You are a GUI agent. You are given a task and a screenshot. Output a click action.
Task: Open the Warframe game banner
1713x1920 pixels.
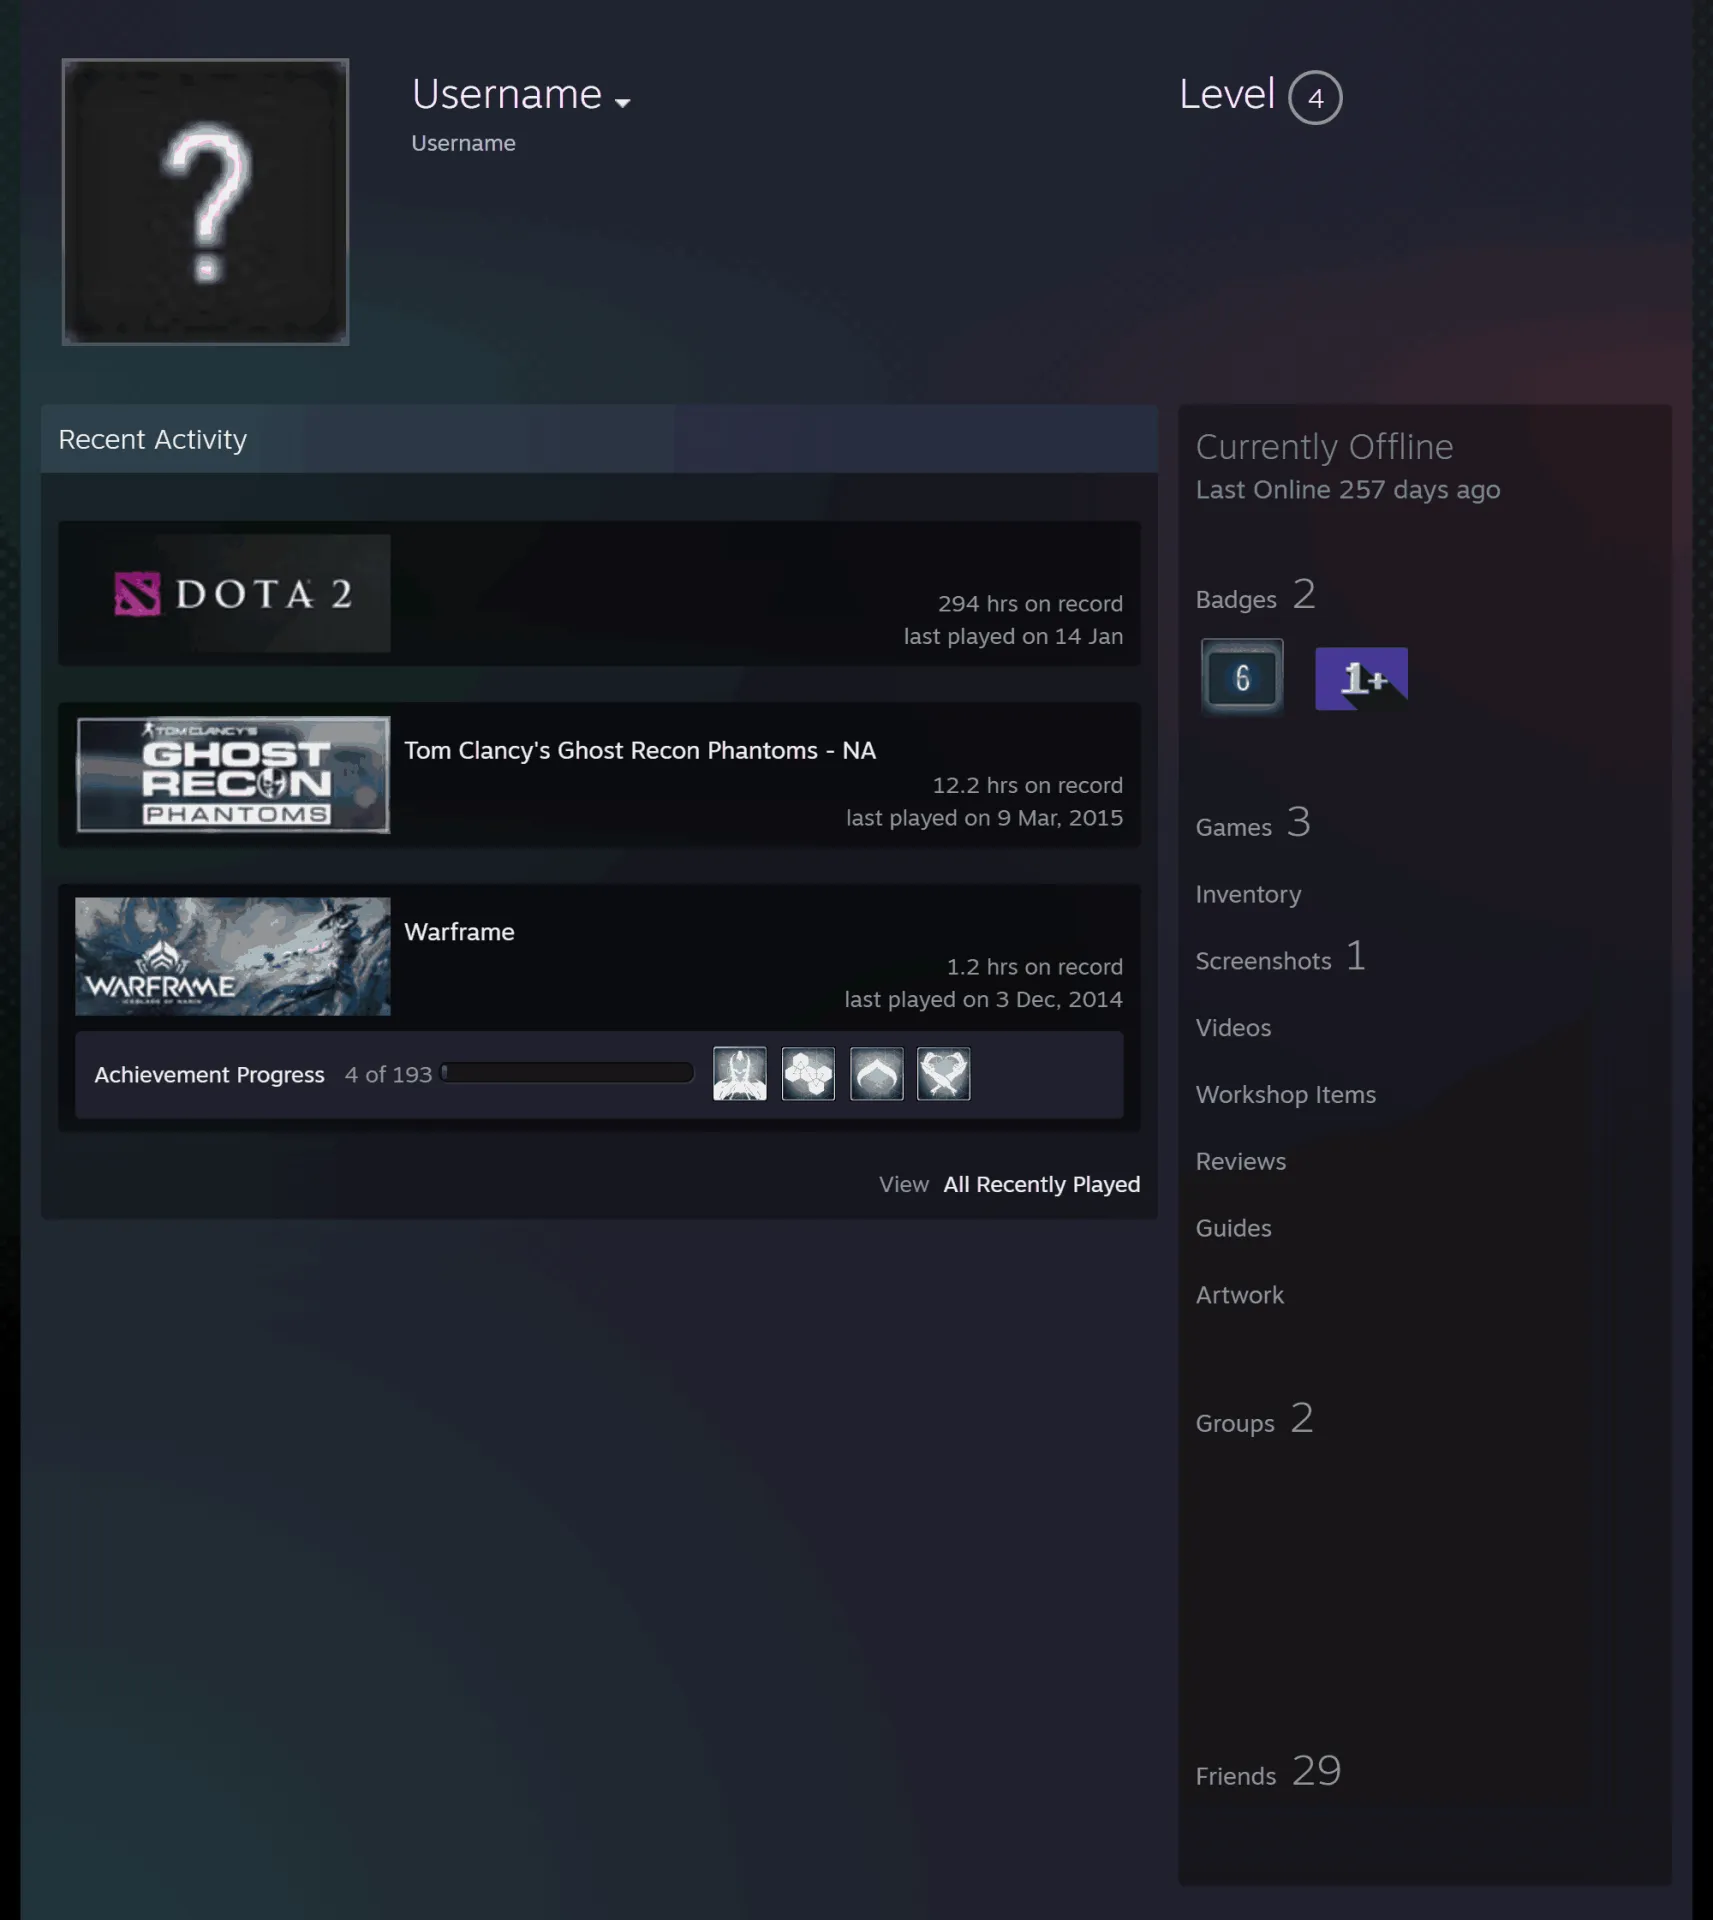tap(233, 957)
